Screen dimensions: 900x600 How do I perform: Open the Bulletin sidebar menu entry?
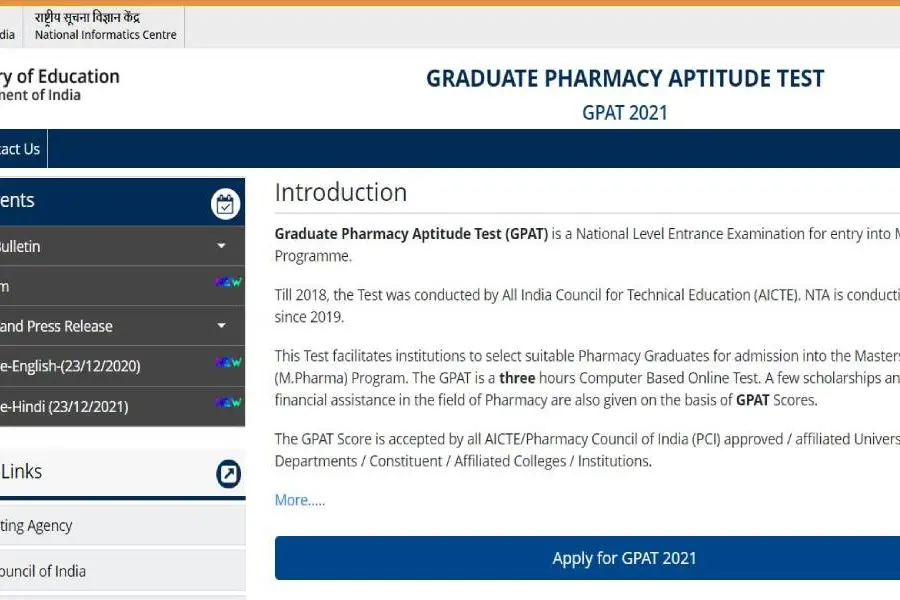[20, 246]
